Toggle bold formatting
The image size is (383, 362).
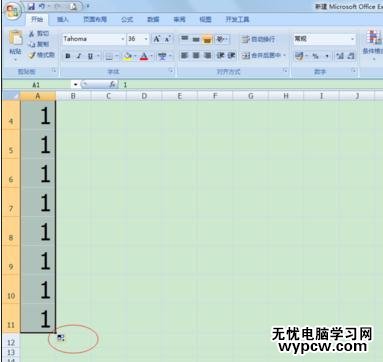pyautogui.click(x=68, y=56)
